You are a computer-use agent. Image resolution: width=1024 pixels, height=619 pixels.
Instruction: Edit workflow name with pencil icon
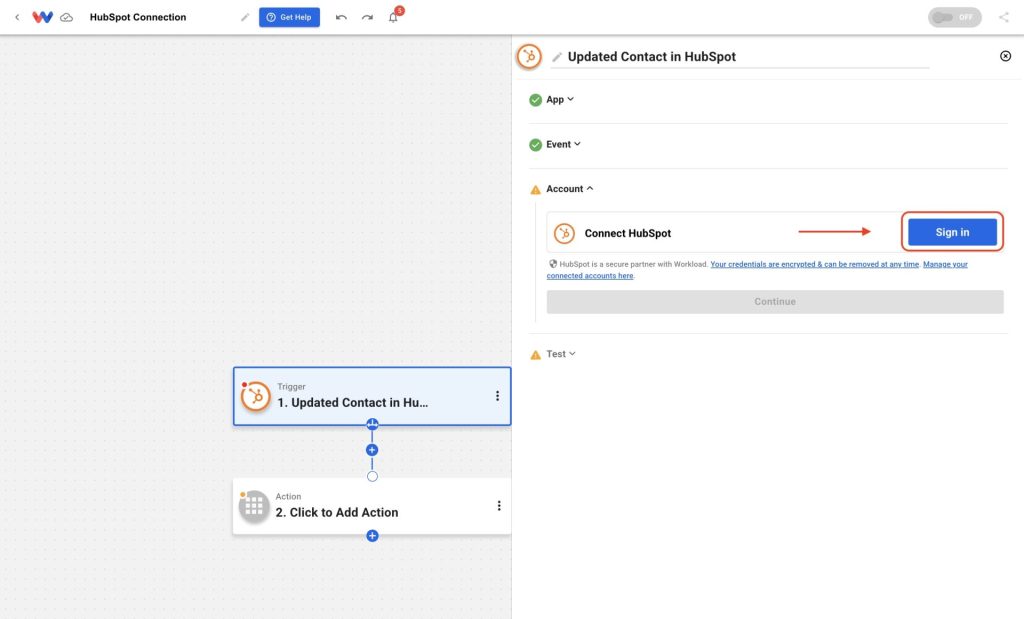point(245,17)
